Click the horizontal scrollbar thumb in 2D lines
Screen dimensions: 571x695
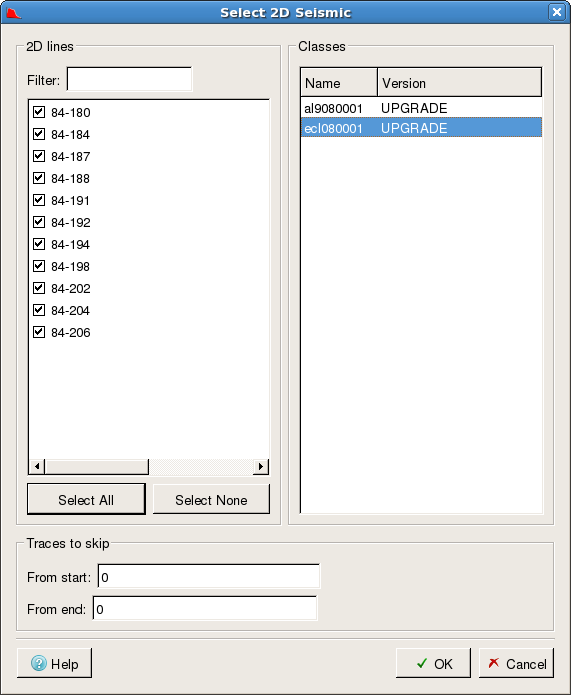[97, 466]
